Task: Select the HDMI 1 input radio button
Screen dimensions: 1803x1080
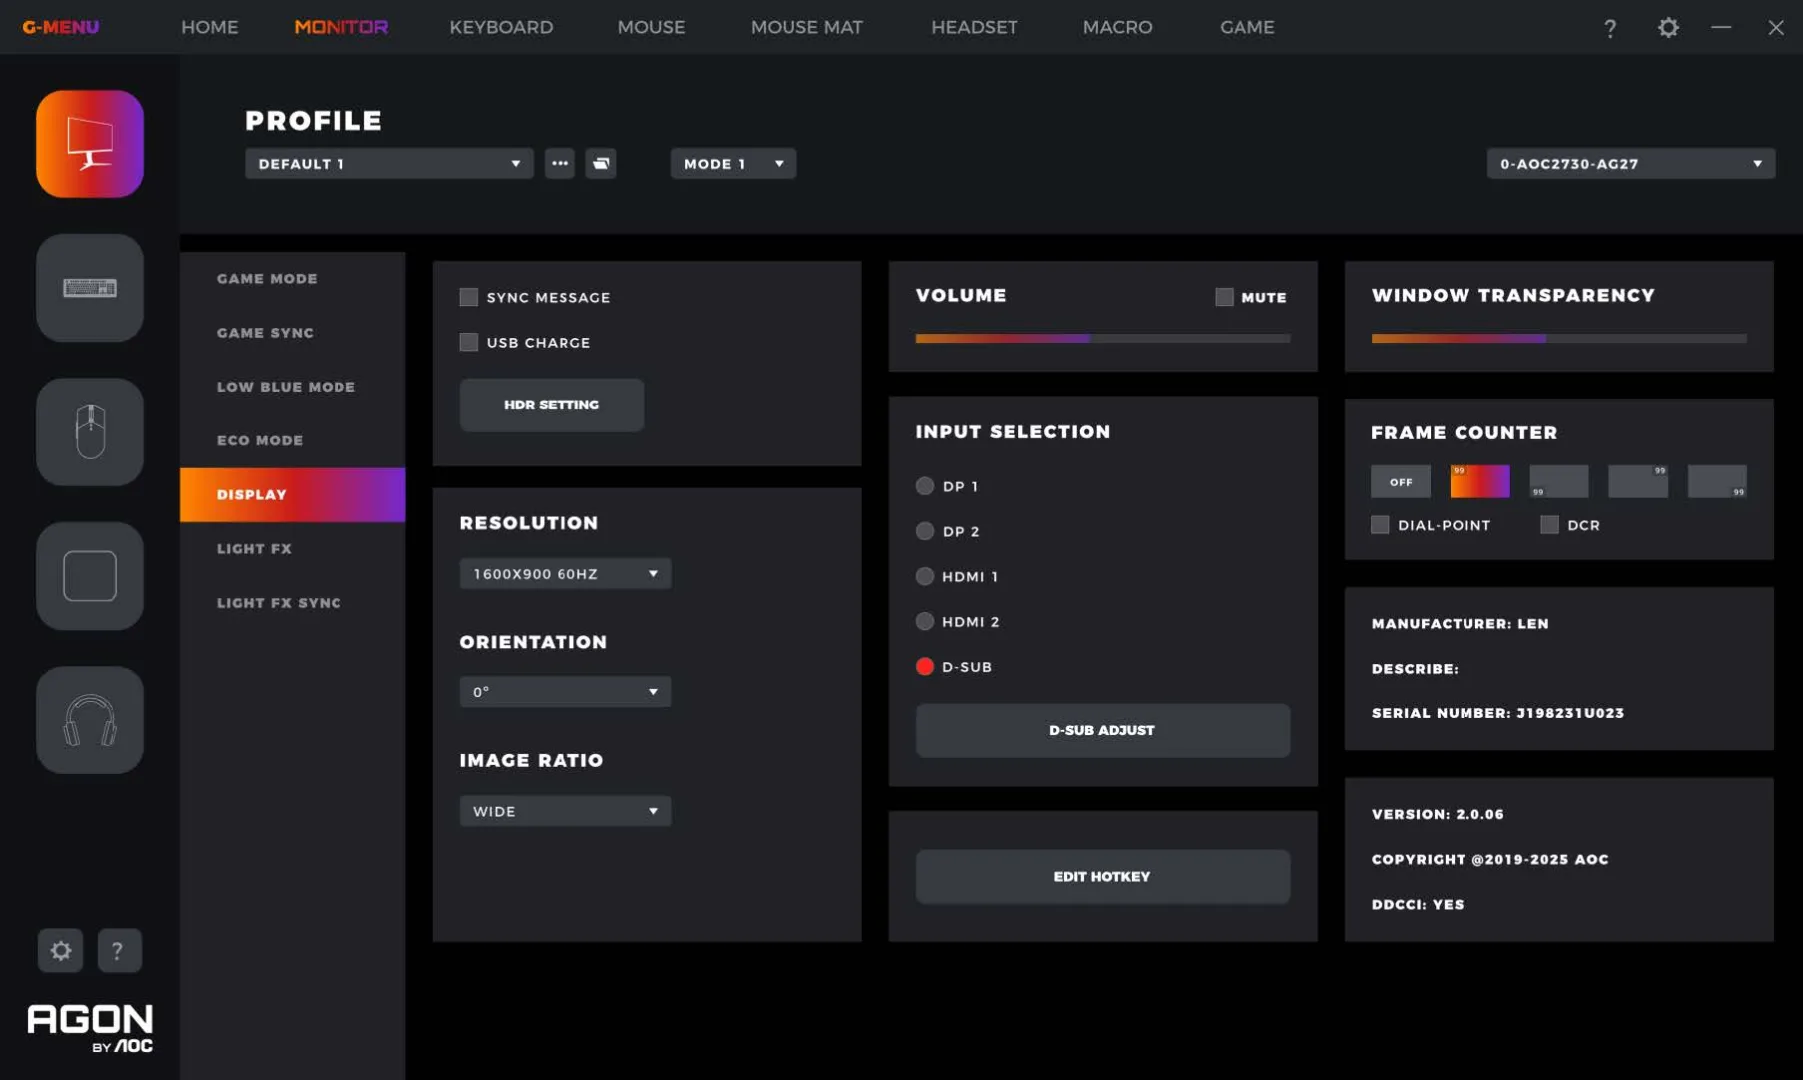Action: (925, 576)
